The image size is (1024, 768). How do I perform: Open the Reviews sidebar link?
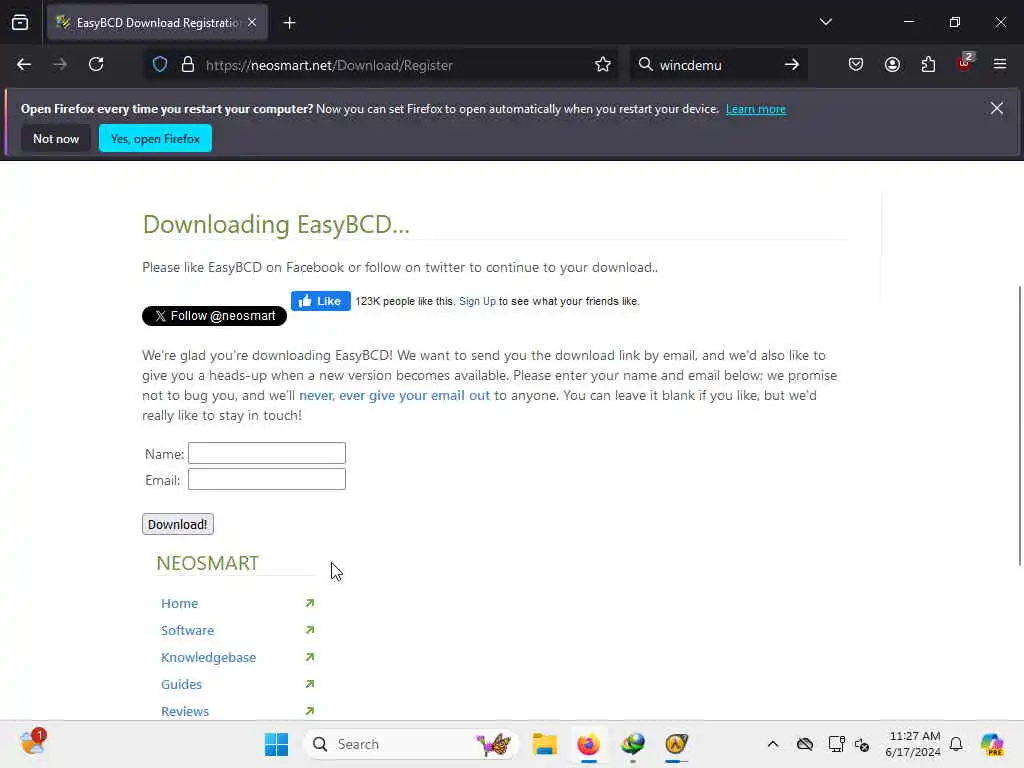(x=185, y=711)
